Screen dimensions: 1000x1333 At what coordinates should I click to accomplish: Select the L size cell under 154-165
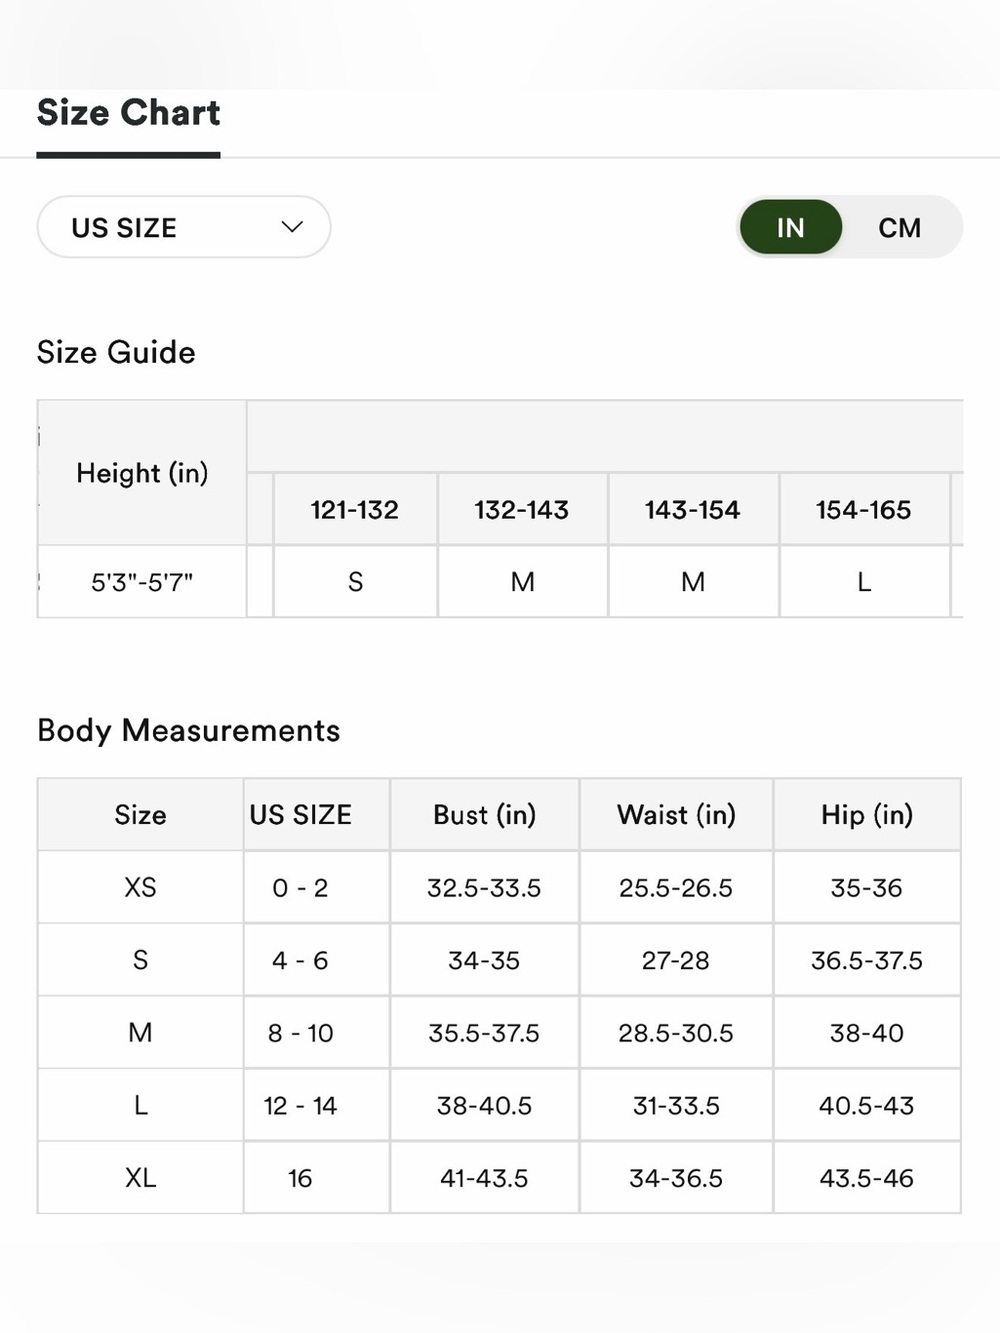tap(864, 582)
